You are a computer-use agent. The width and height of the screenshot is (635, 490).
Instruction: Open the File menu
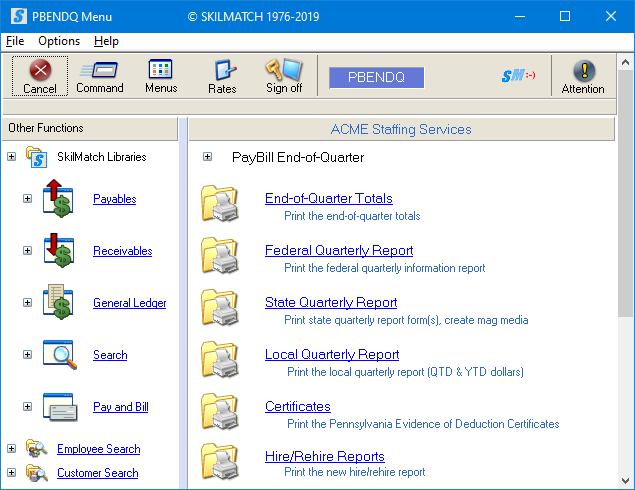15,41
